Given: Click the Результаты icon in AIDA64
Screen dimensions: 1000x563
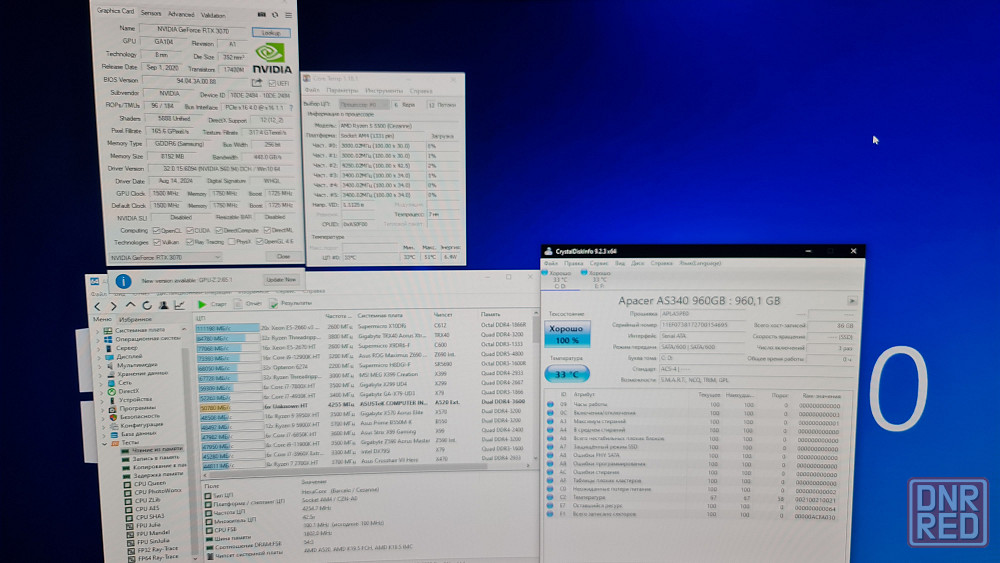Looking at the screenshot, I should [274, 303].
